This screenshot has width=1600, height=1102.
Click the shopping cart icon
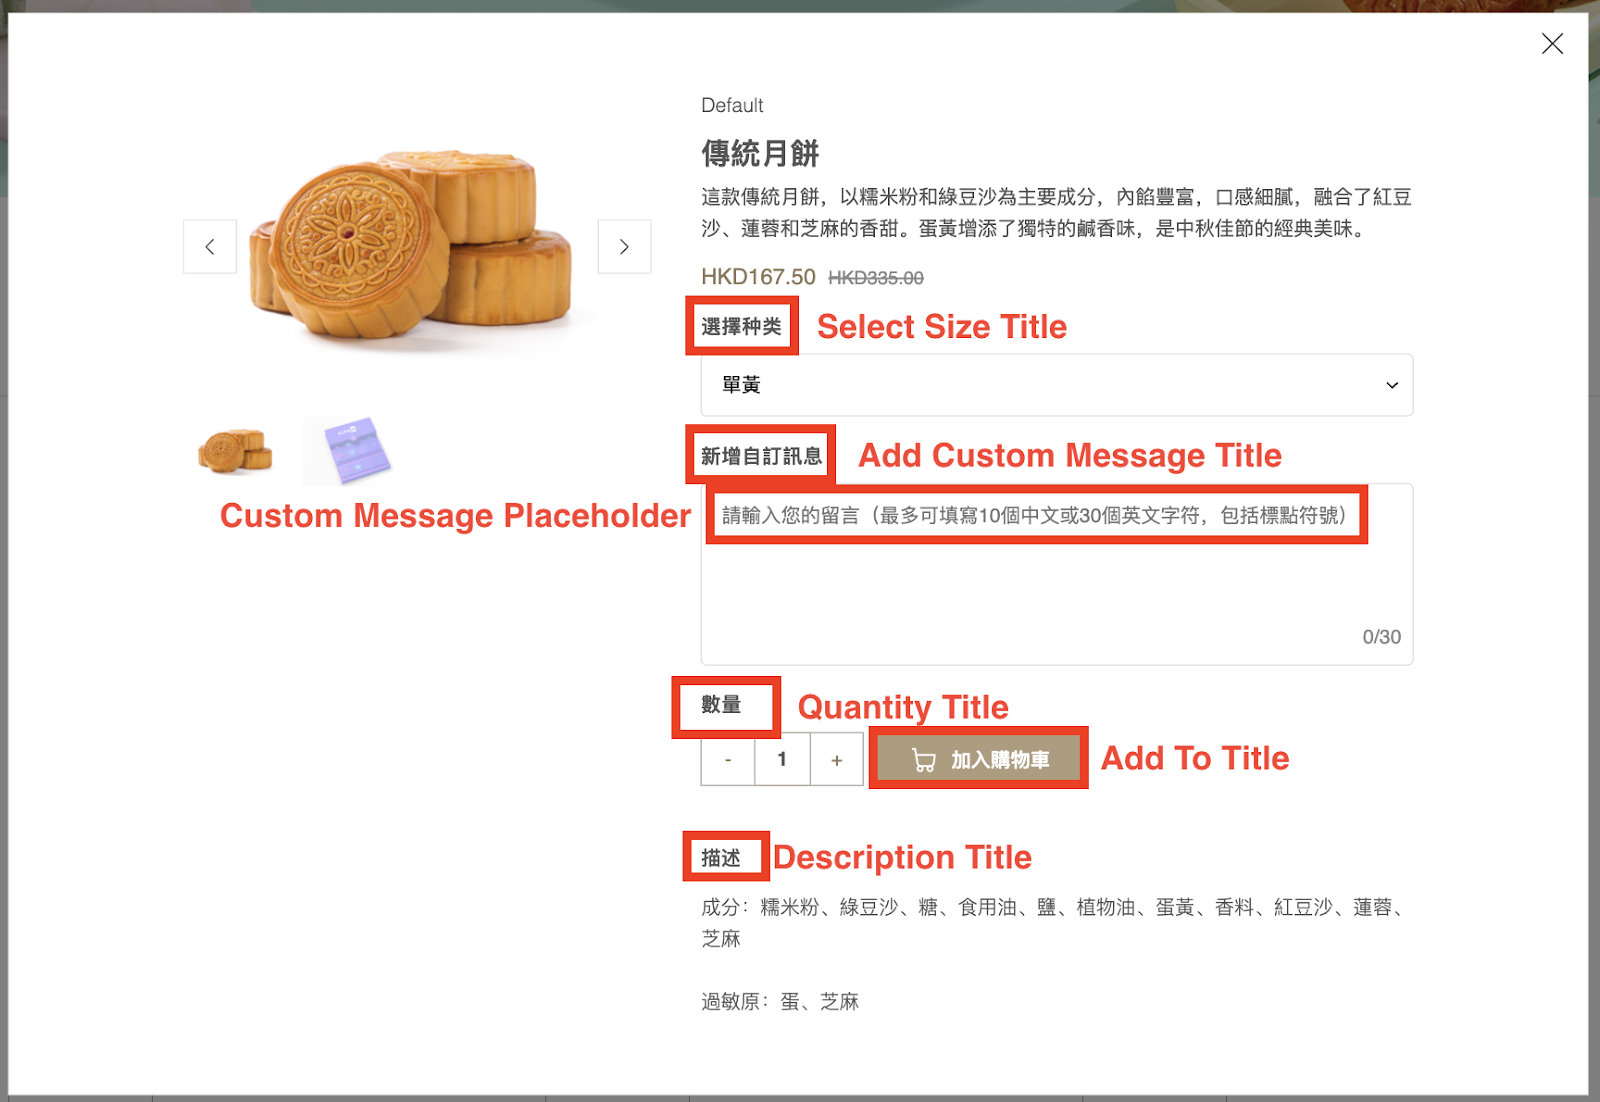click(924, 761)
